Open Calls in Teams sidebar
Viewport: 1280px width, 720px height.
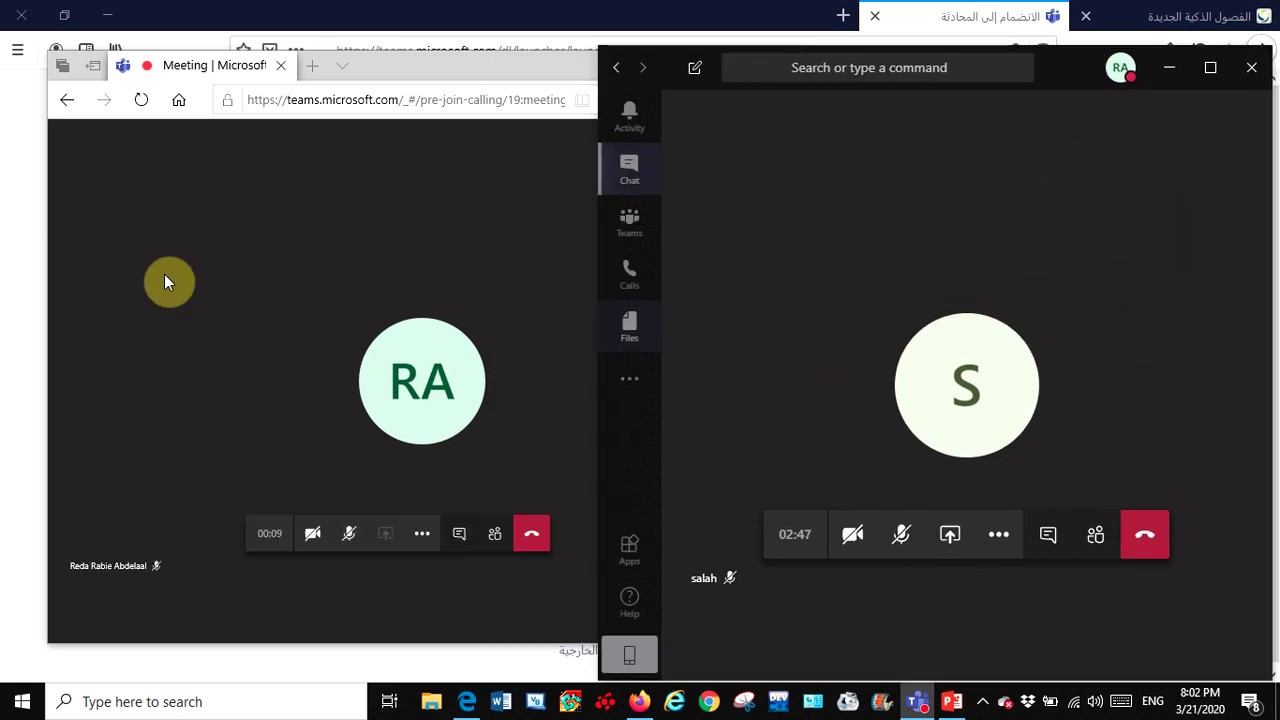[x=629, y=274]
